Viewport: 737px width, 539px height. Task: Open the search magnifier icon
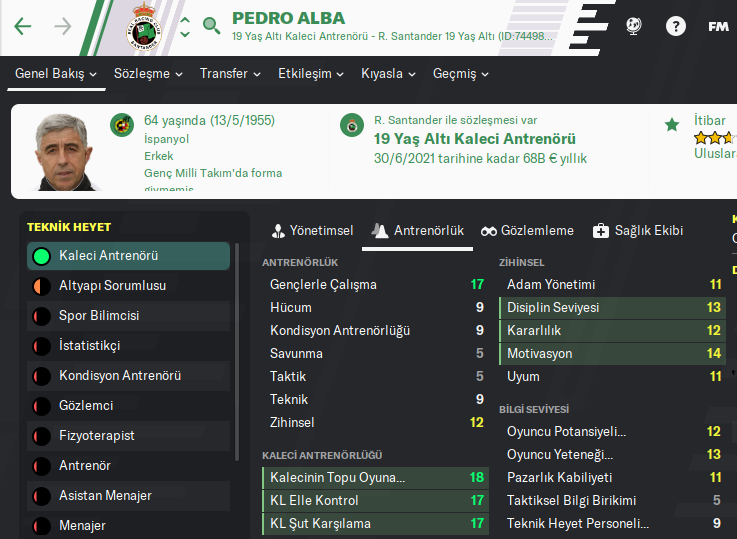(211, 26)
